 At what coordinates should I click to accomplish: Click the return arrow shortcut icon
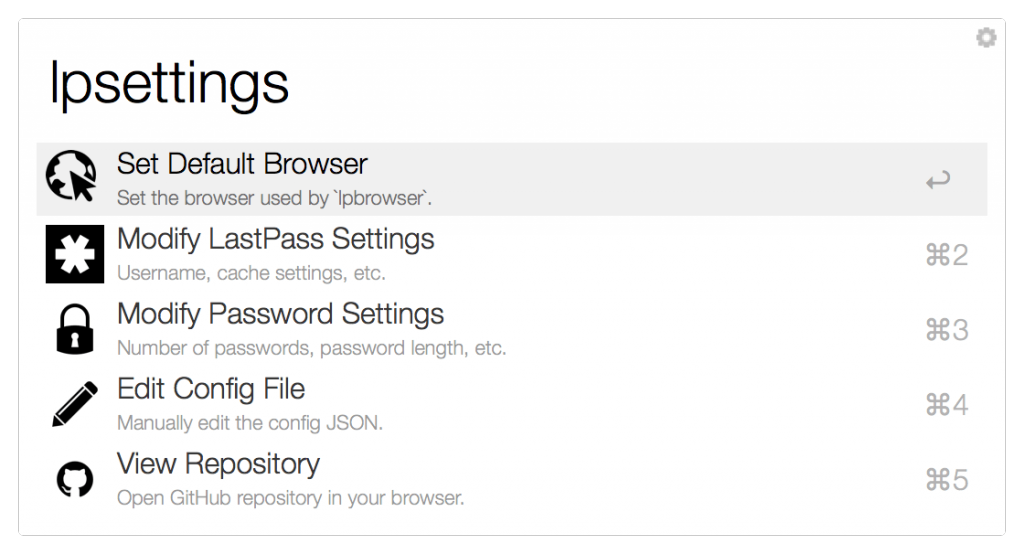coord(937,181)
